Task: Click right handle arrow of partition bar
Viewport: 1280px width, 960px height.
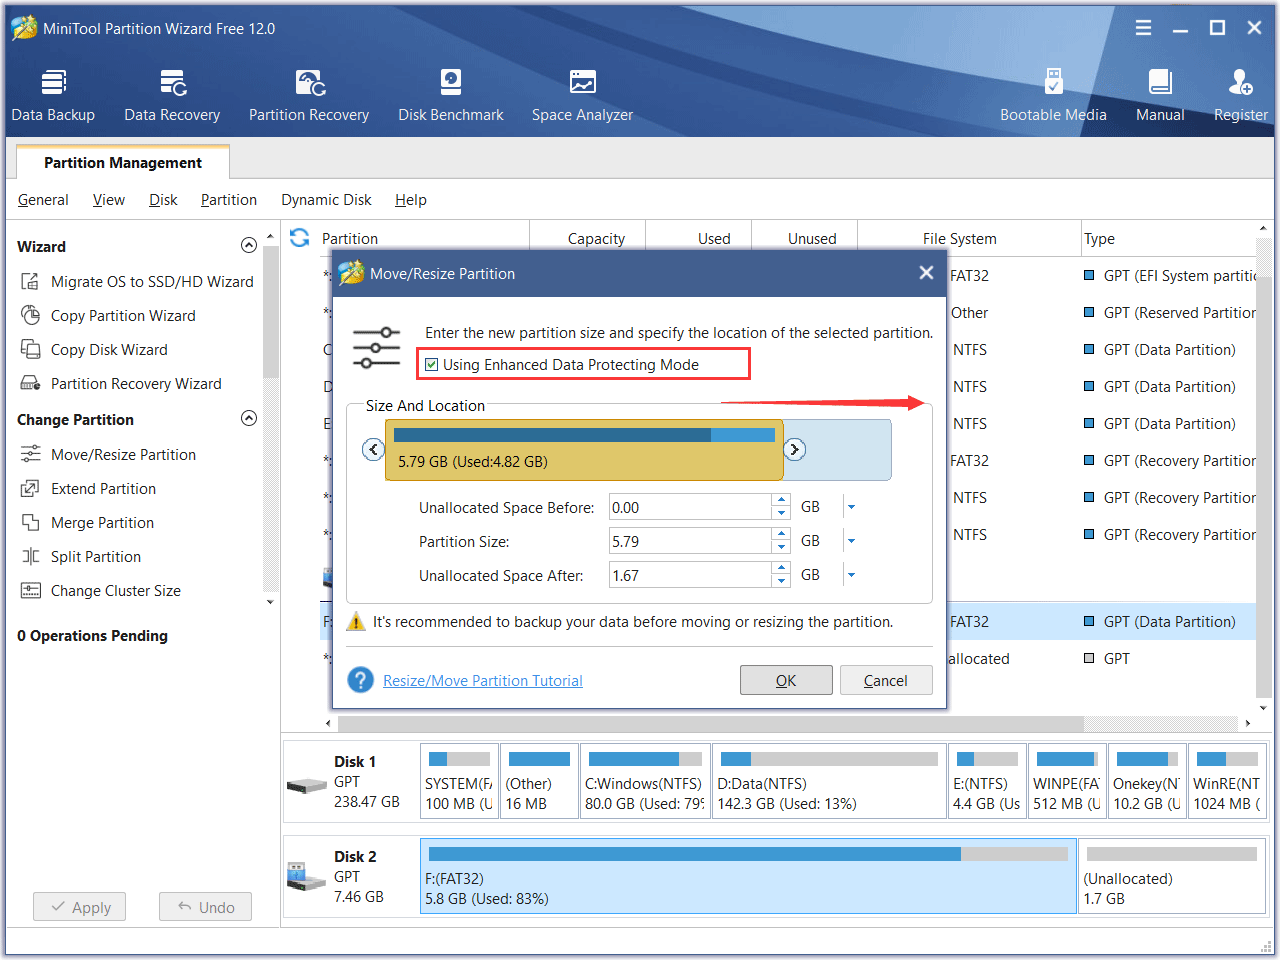Action: pos(795,450)
